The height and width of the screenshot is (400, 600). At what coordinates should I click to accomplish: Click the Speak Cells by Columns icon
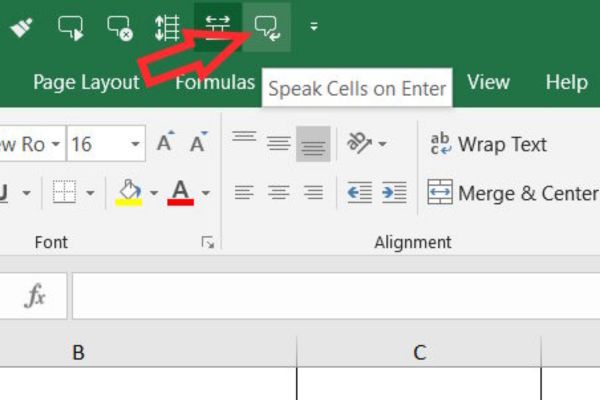tap(217, 27)
